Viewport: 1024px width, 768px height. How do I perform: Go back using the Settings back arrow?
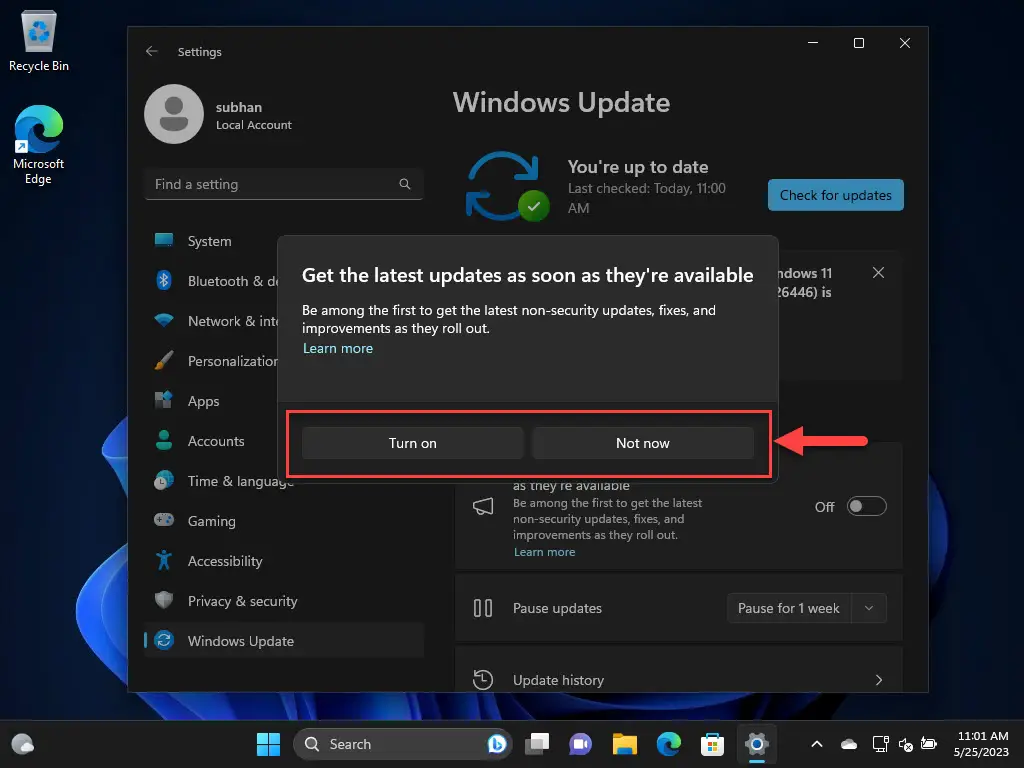click(152, 51)
